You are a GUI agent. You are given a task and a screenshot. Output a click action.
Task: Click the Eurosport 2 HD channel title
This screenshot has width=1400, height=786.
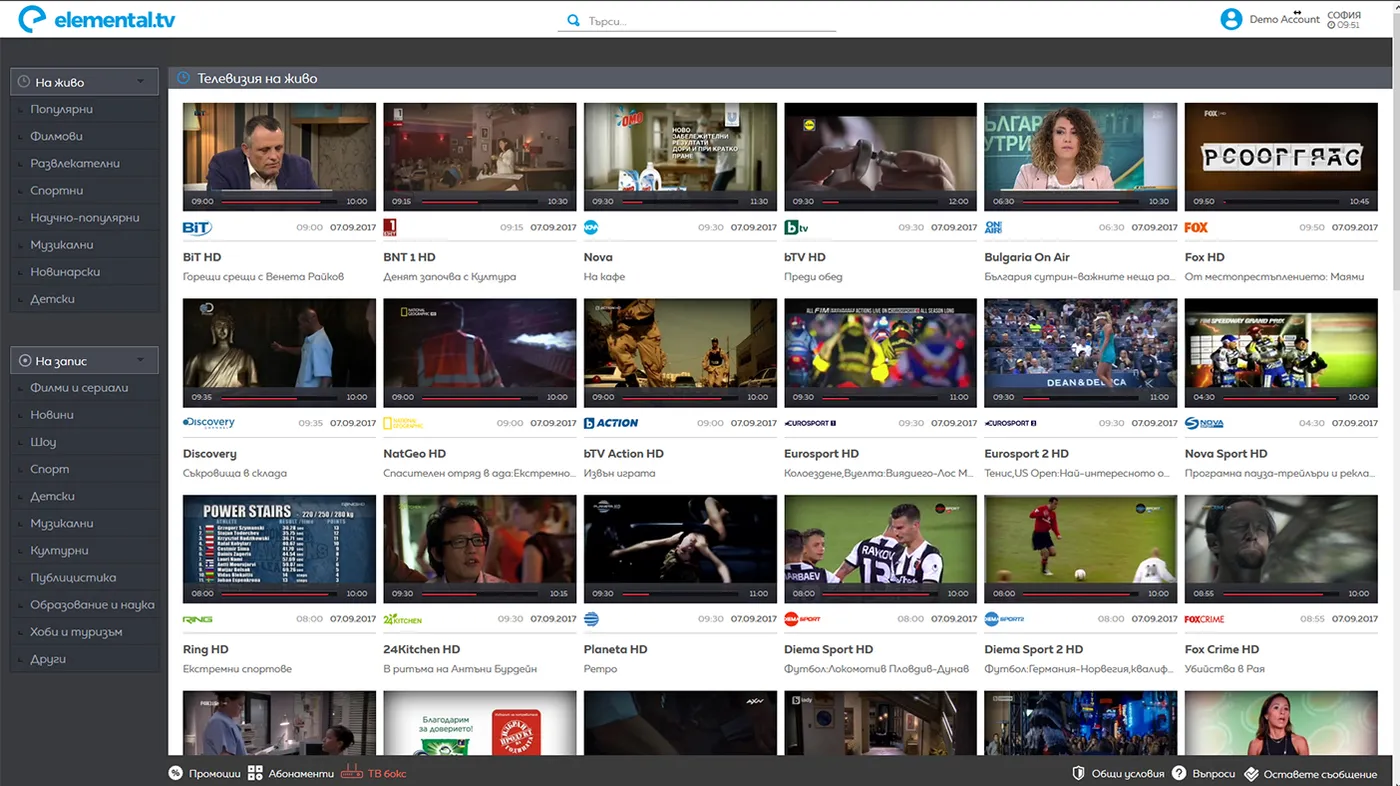(1026, 453)
